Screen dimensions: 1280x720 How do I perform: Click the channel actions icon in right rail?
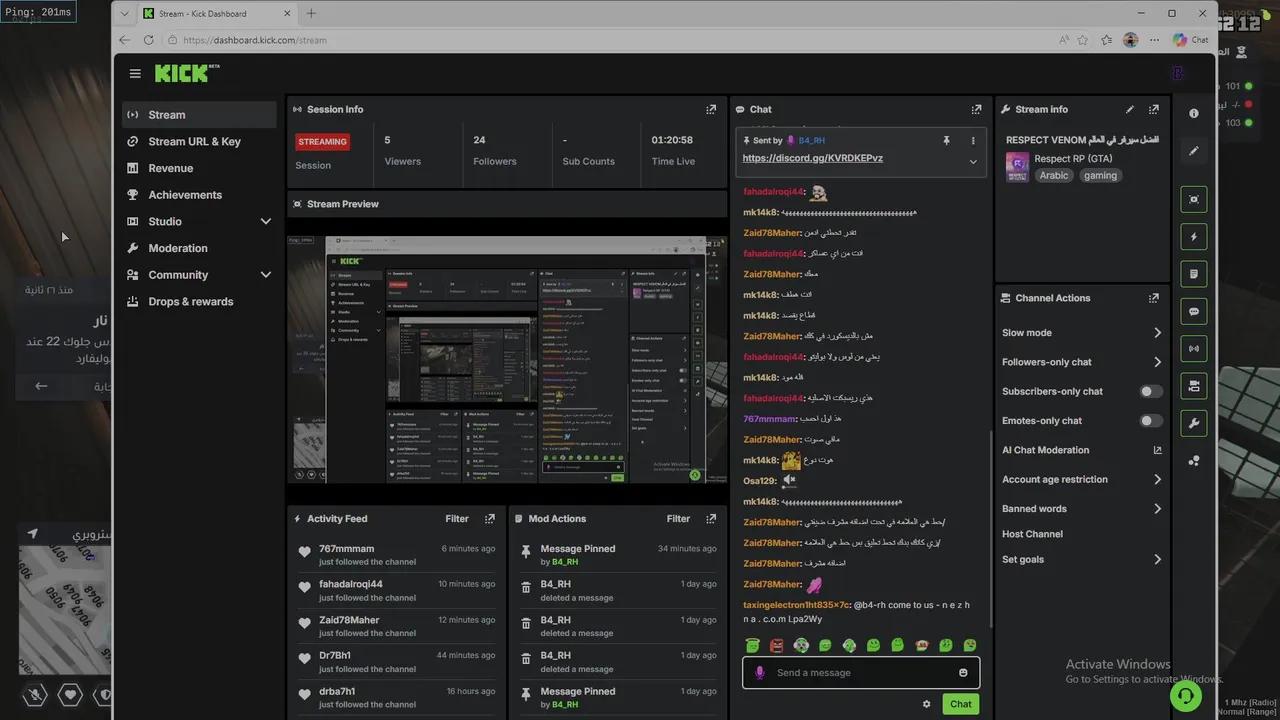coord(1194,386)
